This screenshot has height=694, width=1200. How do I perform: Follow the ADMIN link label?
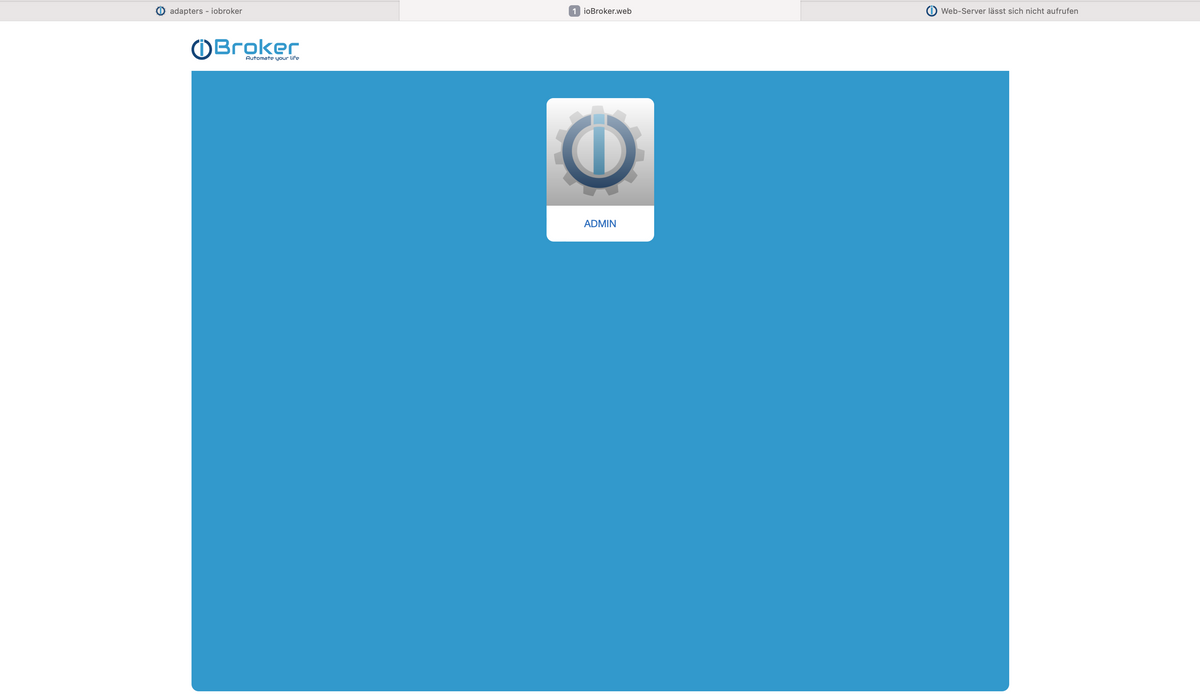point(600,224)
